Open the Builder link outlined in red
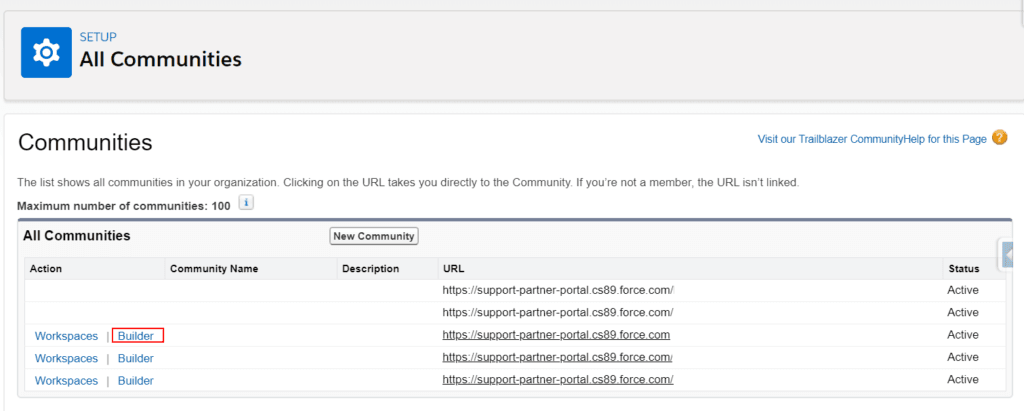This screenshot has width=1024, height=411. (137, 336)
